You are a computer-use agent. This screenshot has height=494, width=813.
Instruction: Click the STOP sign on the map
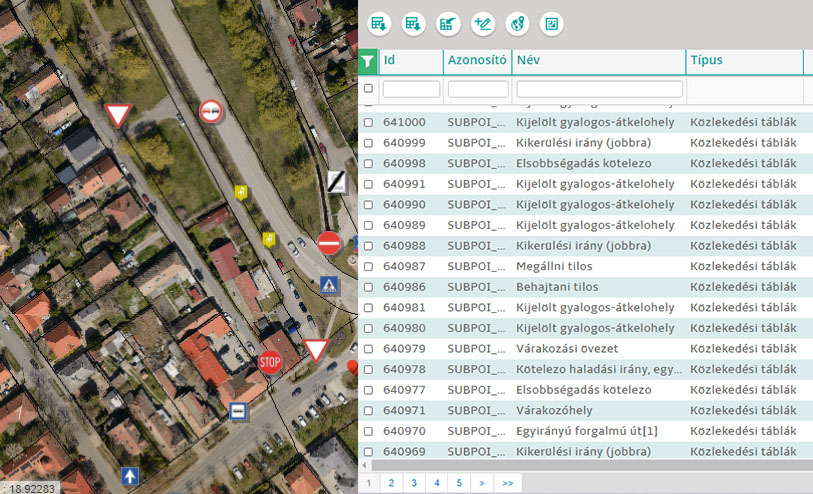270,362
